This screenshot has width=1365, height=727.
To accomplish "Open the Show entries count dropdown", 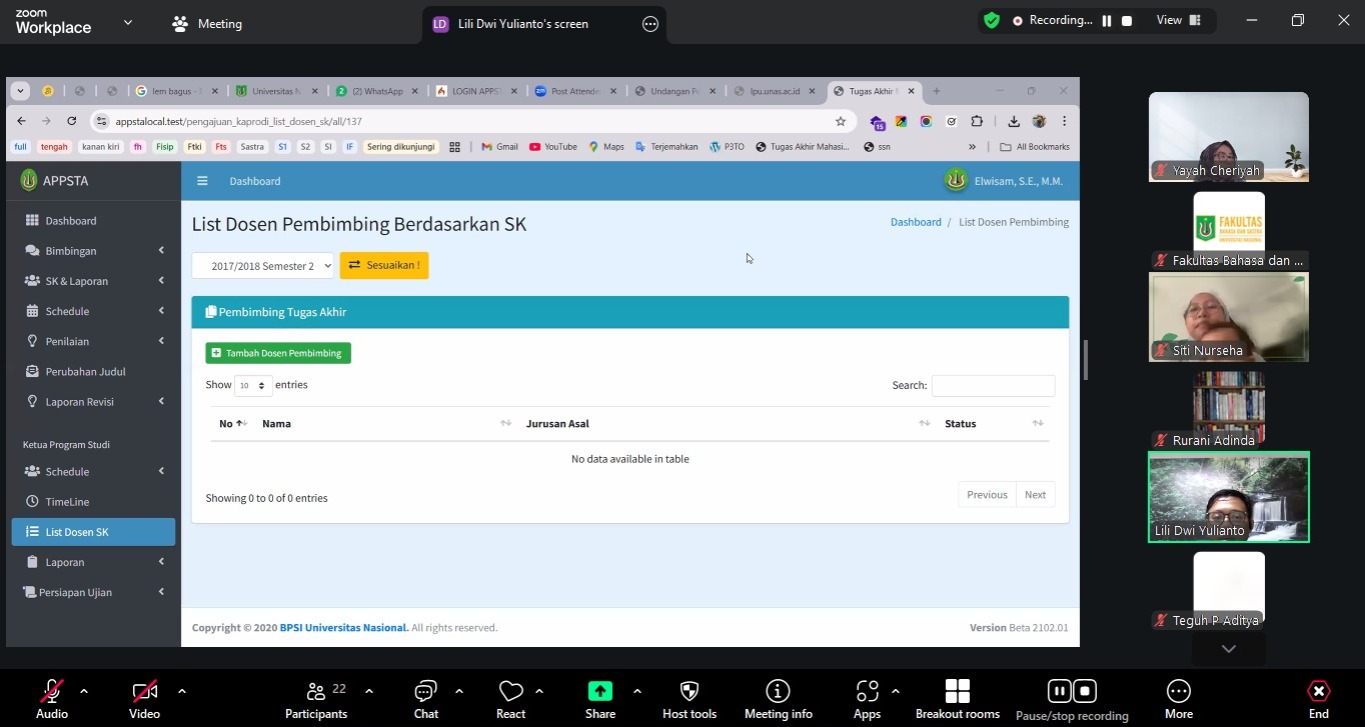I will [253, 385].
